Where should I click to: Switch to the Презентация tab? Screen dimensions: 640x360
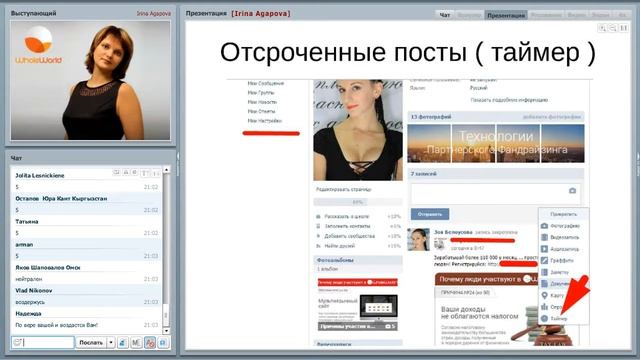pyautogui.click(x=506, y=15)
